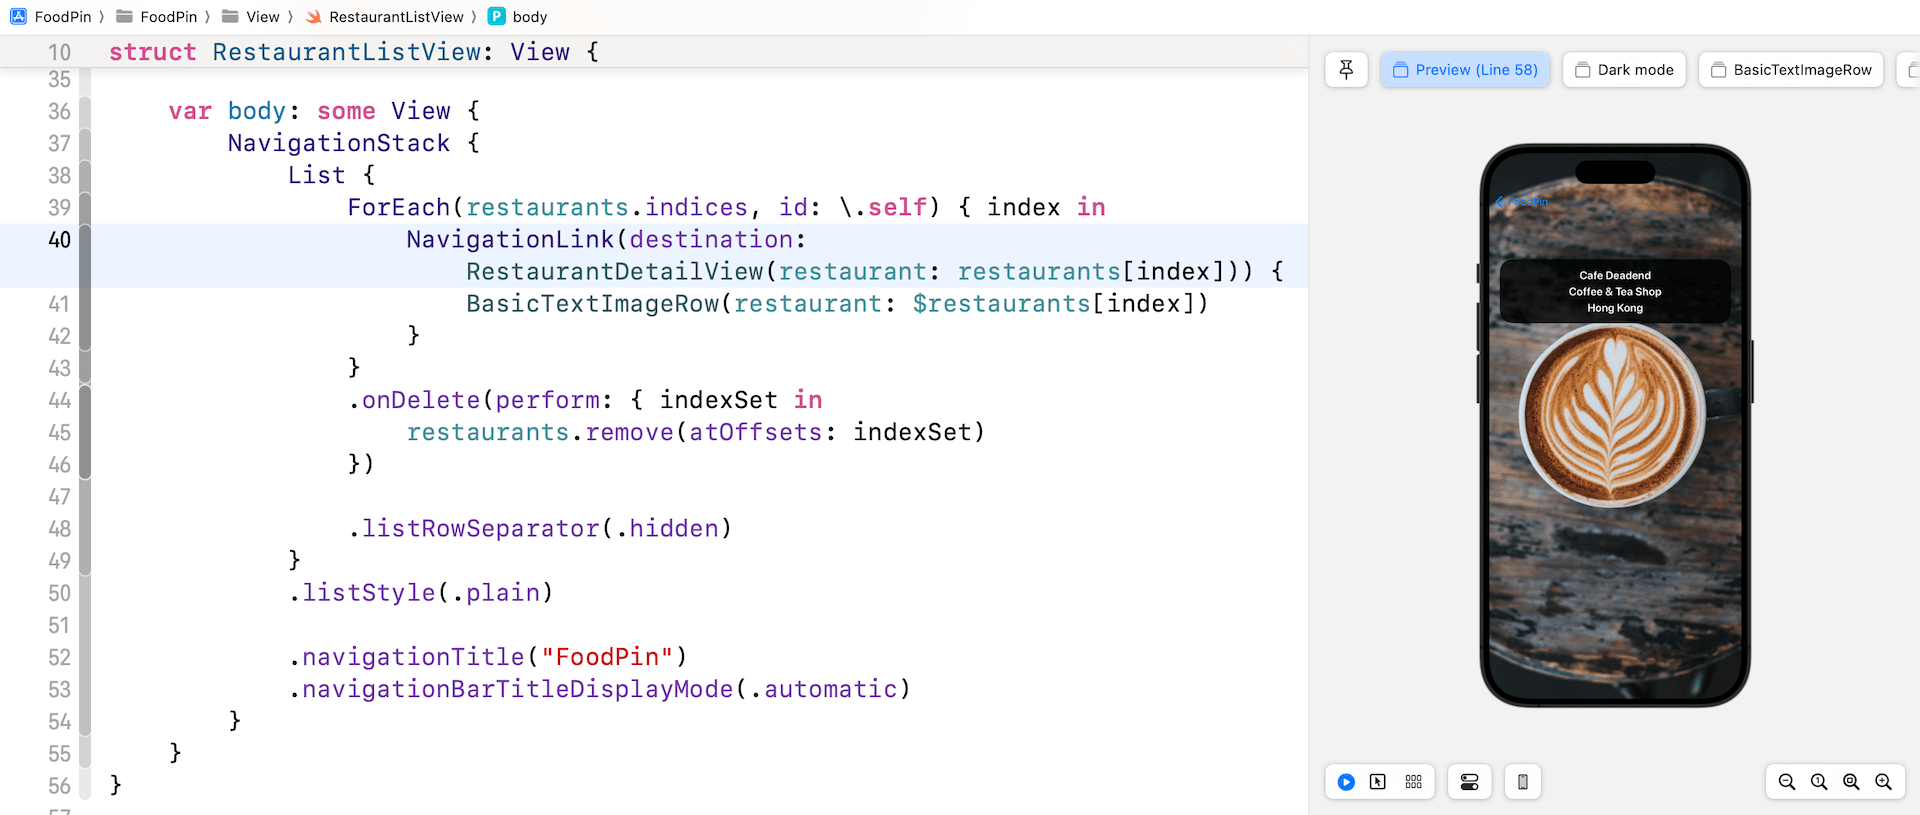The height and width of the screenshot is (815, 1920).
Task: Switch to selectable preview mode
Action: [x=1378, y=782]
